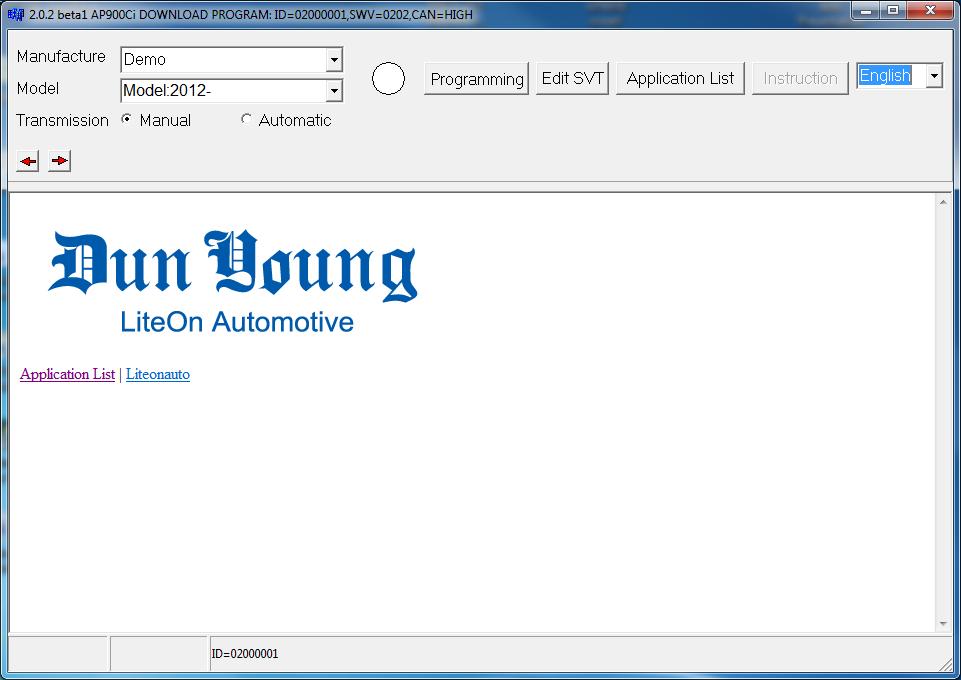
Task: Click the Programming button
Action: click(x=476, y=79)
